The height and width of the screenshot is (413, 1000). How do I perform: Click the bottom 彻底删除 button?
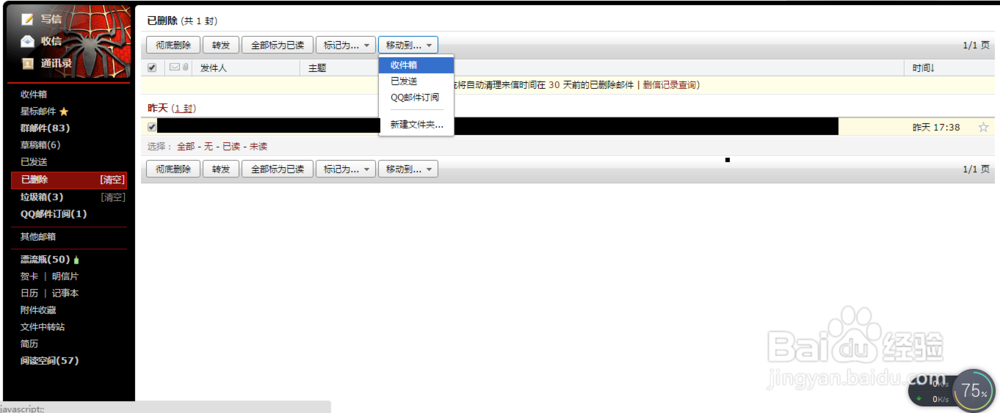(x=173, y=170)
